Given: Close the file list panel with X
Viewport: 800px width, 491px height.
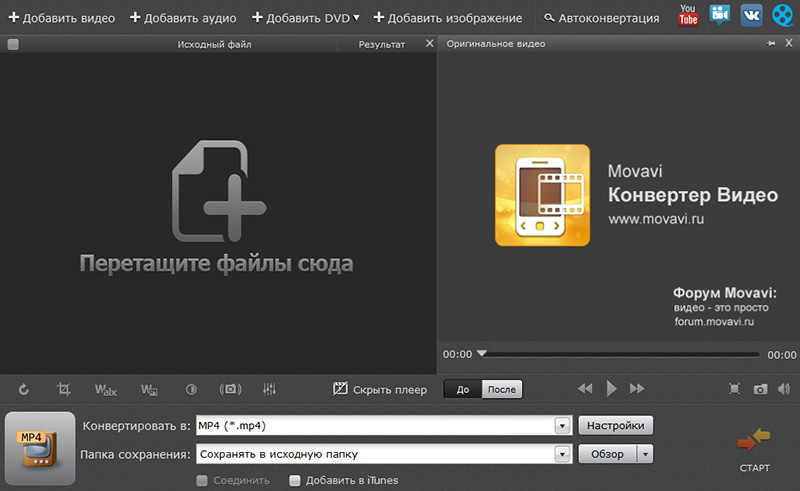Looking at the screenshot, I should pos(430,44).
